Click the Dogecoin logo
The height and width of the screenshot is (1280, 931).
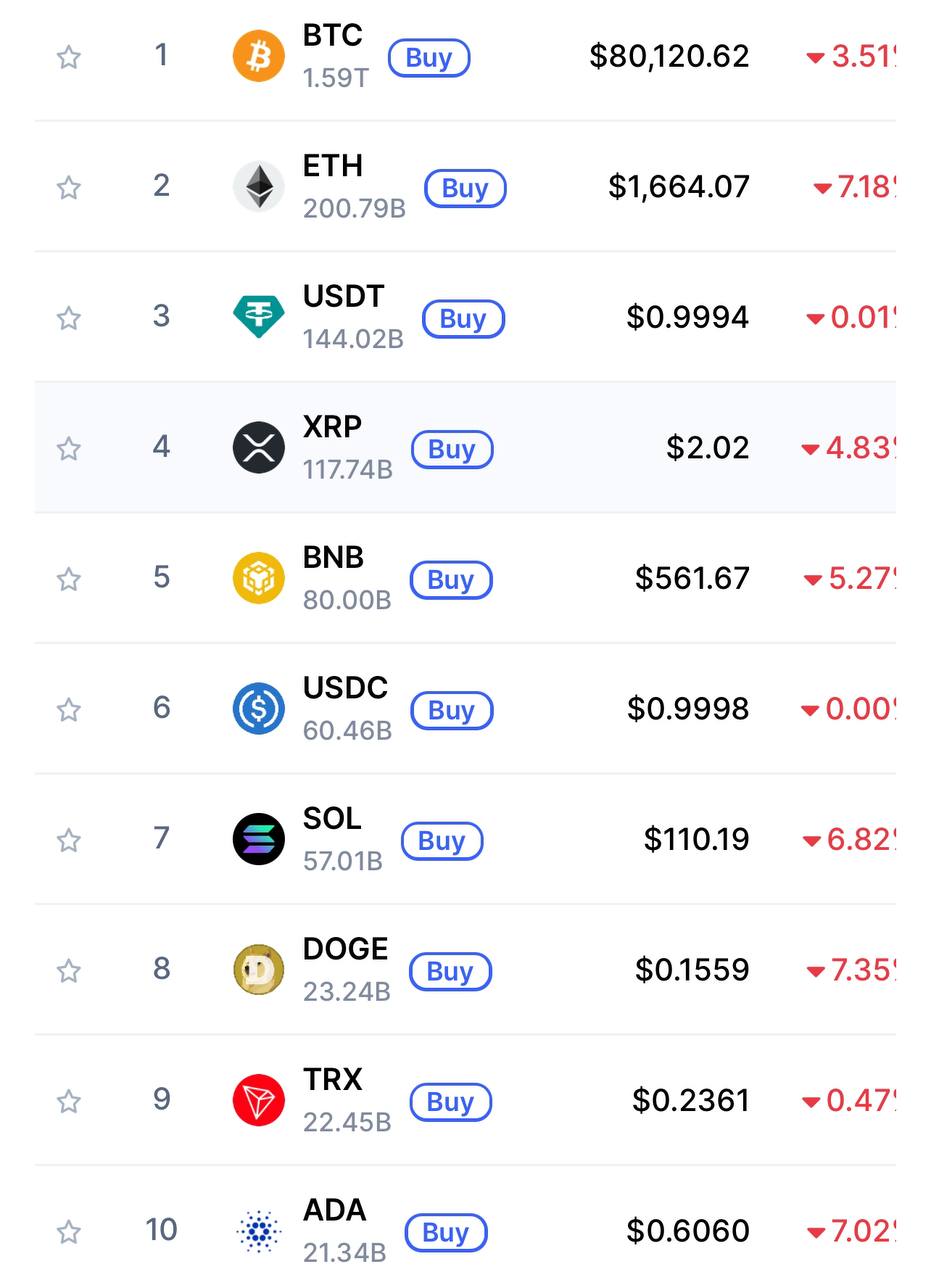[258, 970]
